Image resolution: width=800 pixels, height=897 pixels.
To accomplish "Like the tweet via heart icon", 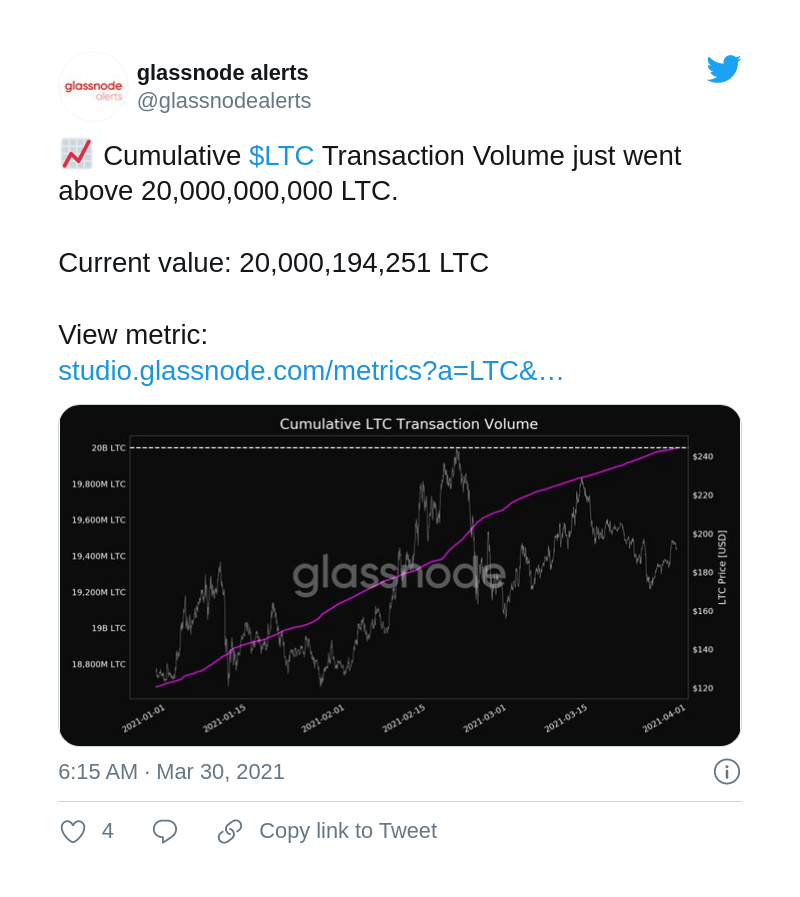I will (x=72, y=831).
